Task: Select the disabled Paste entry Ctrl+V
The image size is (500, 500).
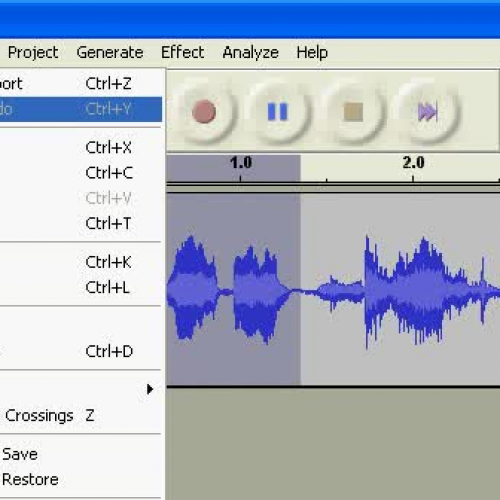Action: [81, 198]
